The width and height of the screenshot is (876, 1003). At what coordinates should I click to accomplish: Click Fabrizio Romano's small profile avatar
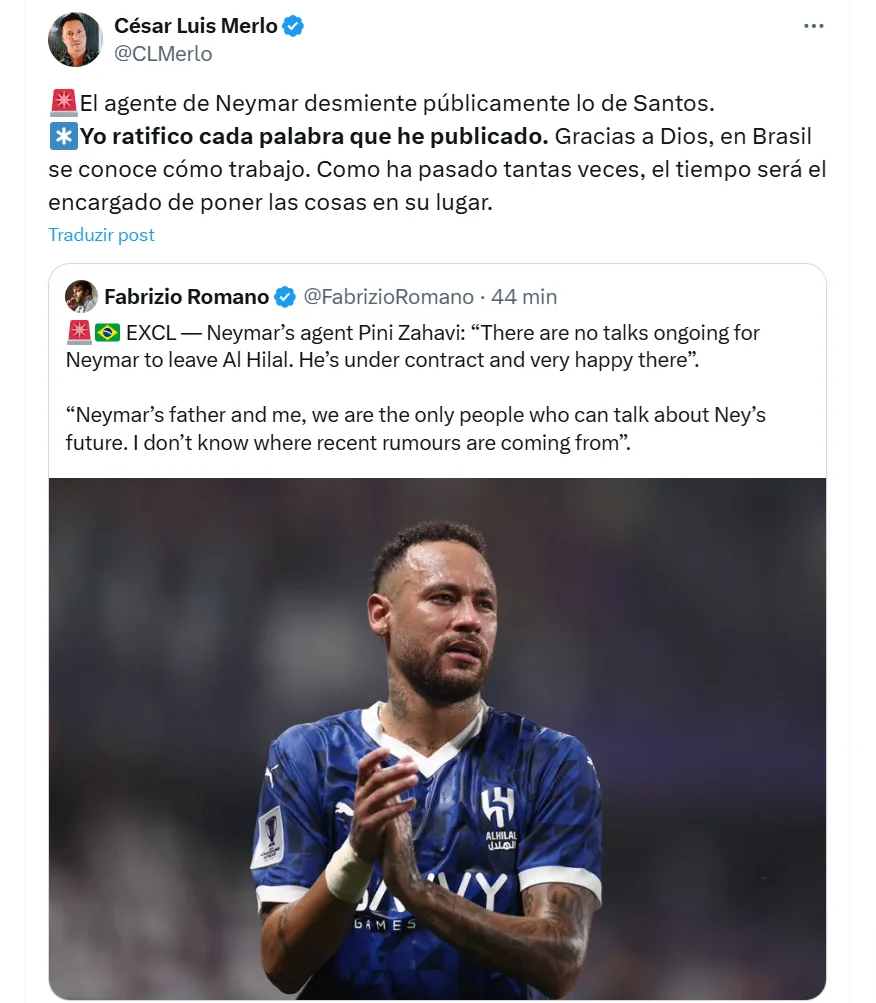click(x=81, y=297)
